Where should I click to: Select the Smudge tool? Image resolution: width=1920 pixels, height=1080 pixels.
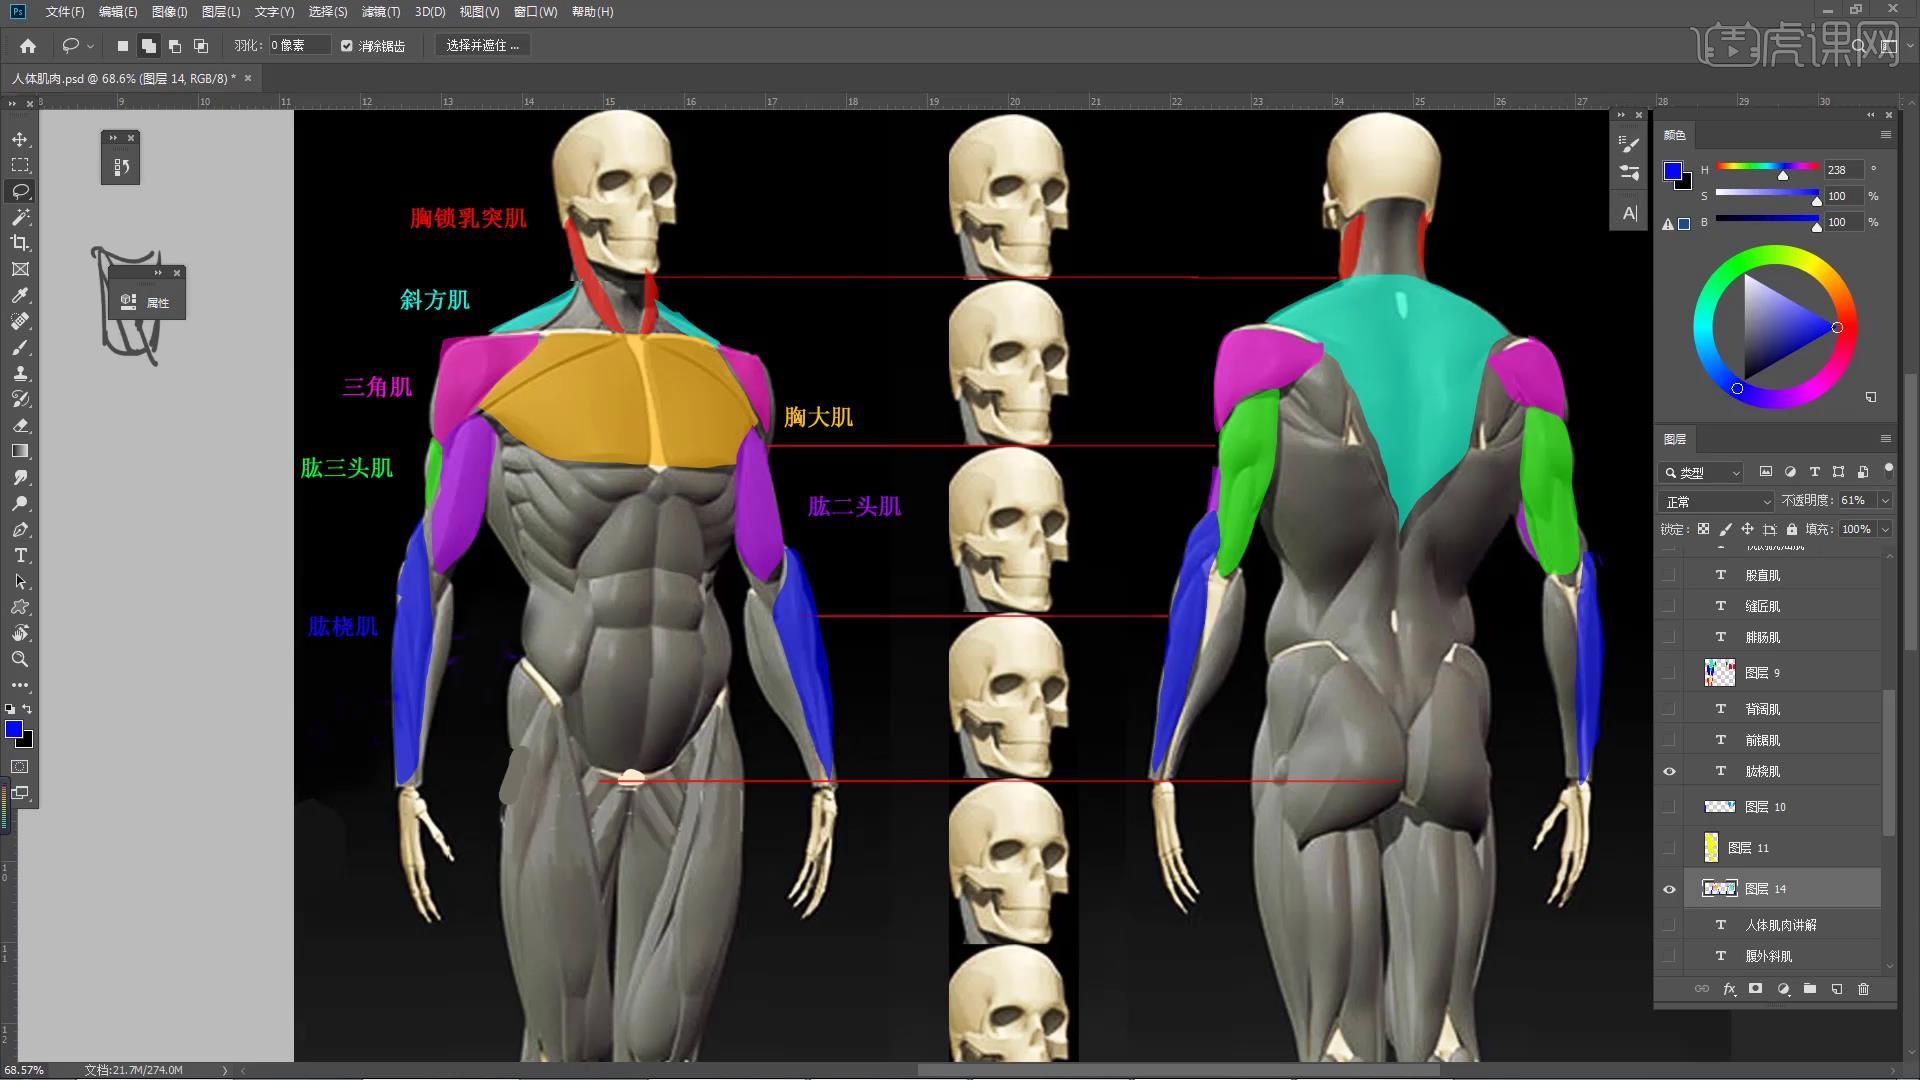[x=20, y=477]
